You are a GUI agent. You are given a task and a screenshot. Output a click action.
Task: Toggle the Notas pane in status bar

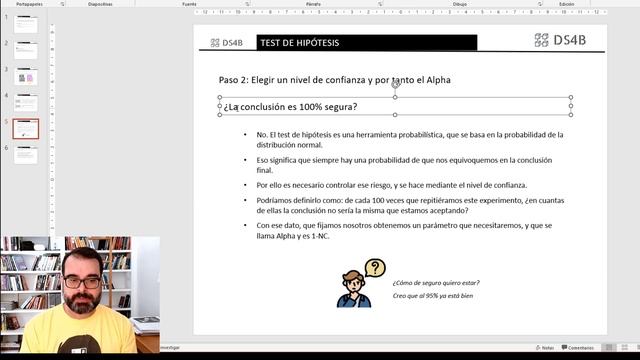tap(544, 348)
